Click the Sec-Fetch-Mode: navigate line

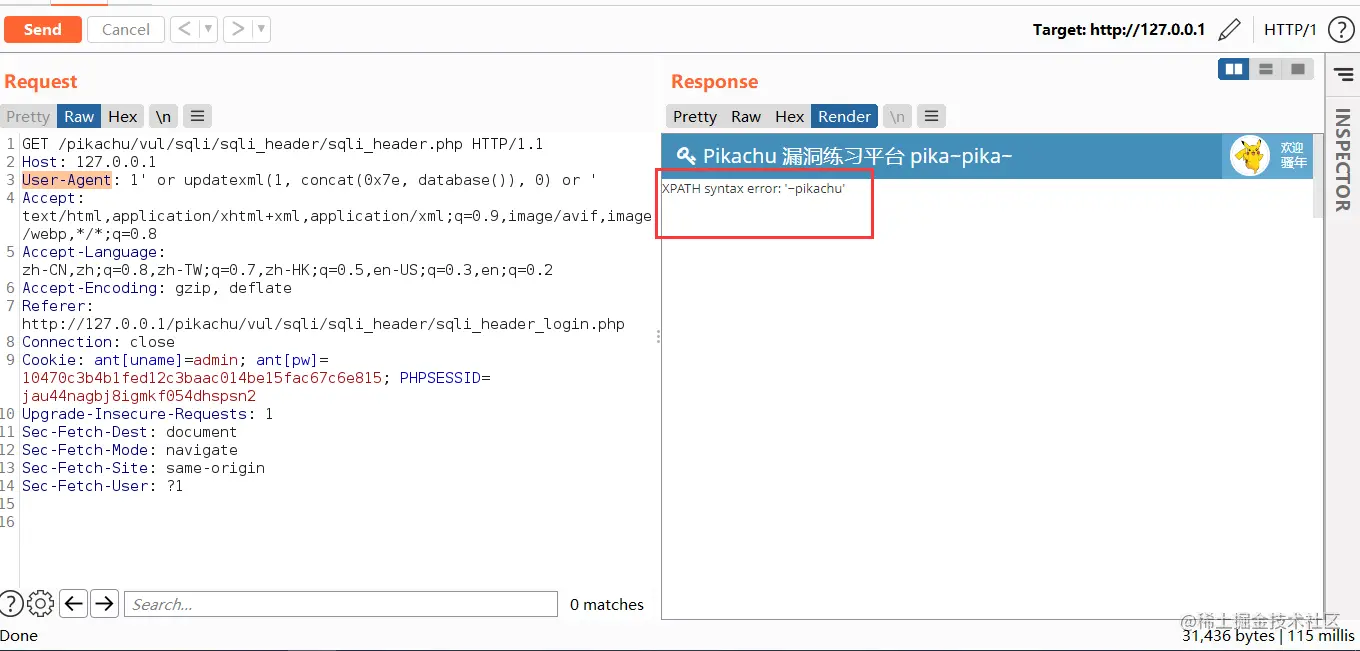pos(129,450)
